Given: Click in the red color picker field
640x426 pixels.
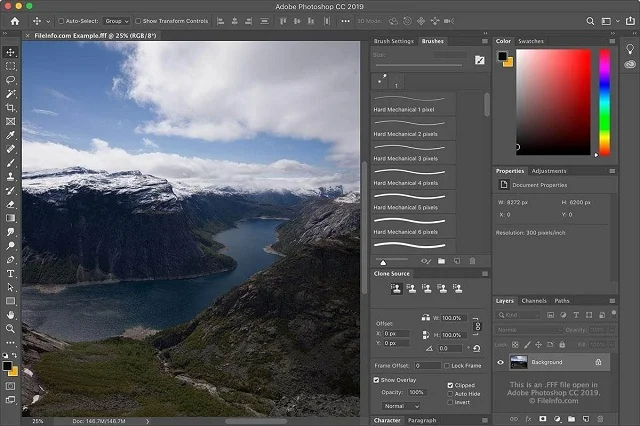Looking at the screenshot, I should (553, 102).
